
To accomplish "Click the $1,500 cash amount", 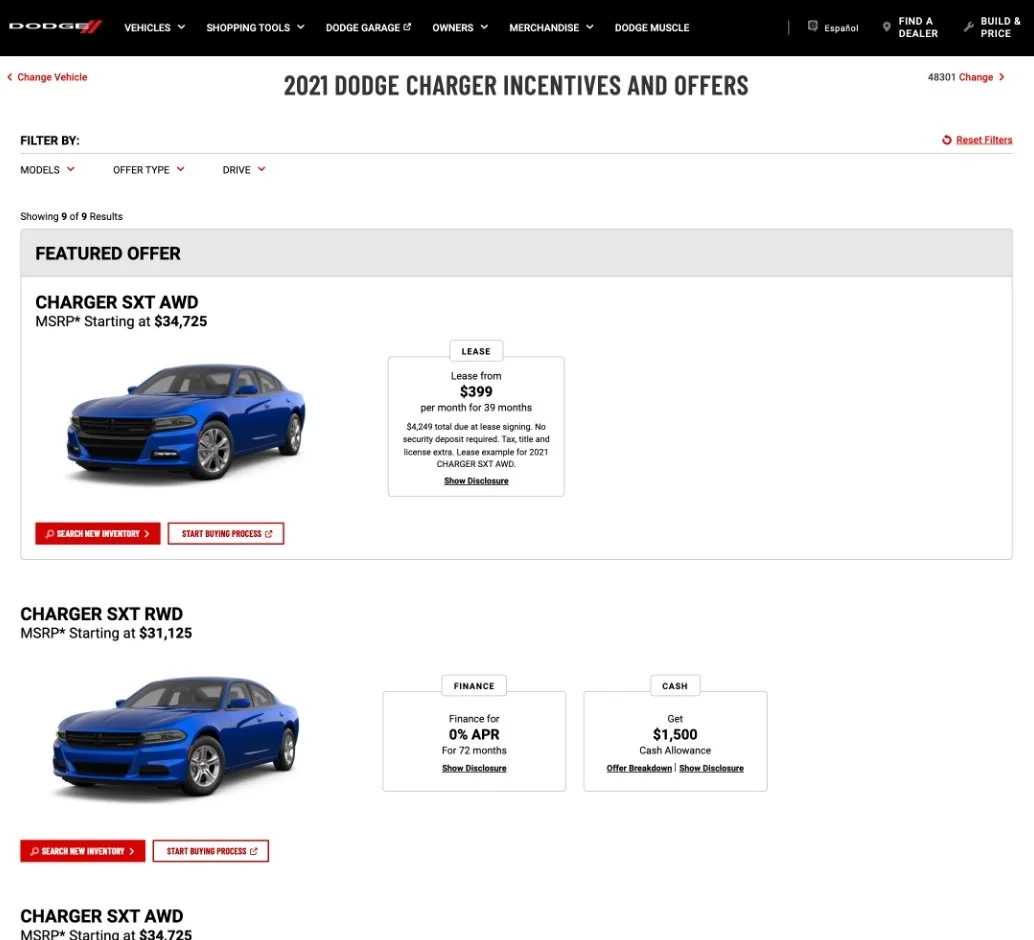I will [675, 735].
